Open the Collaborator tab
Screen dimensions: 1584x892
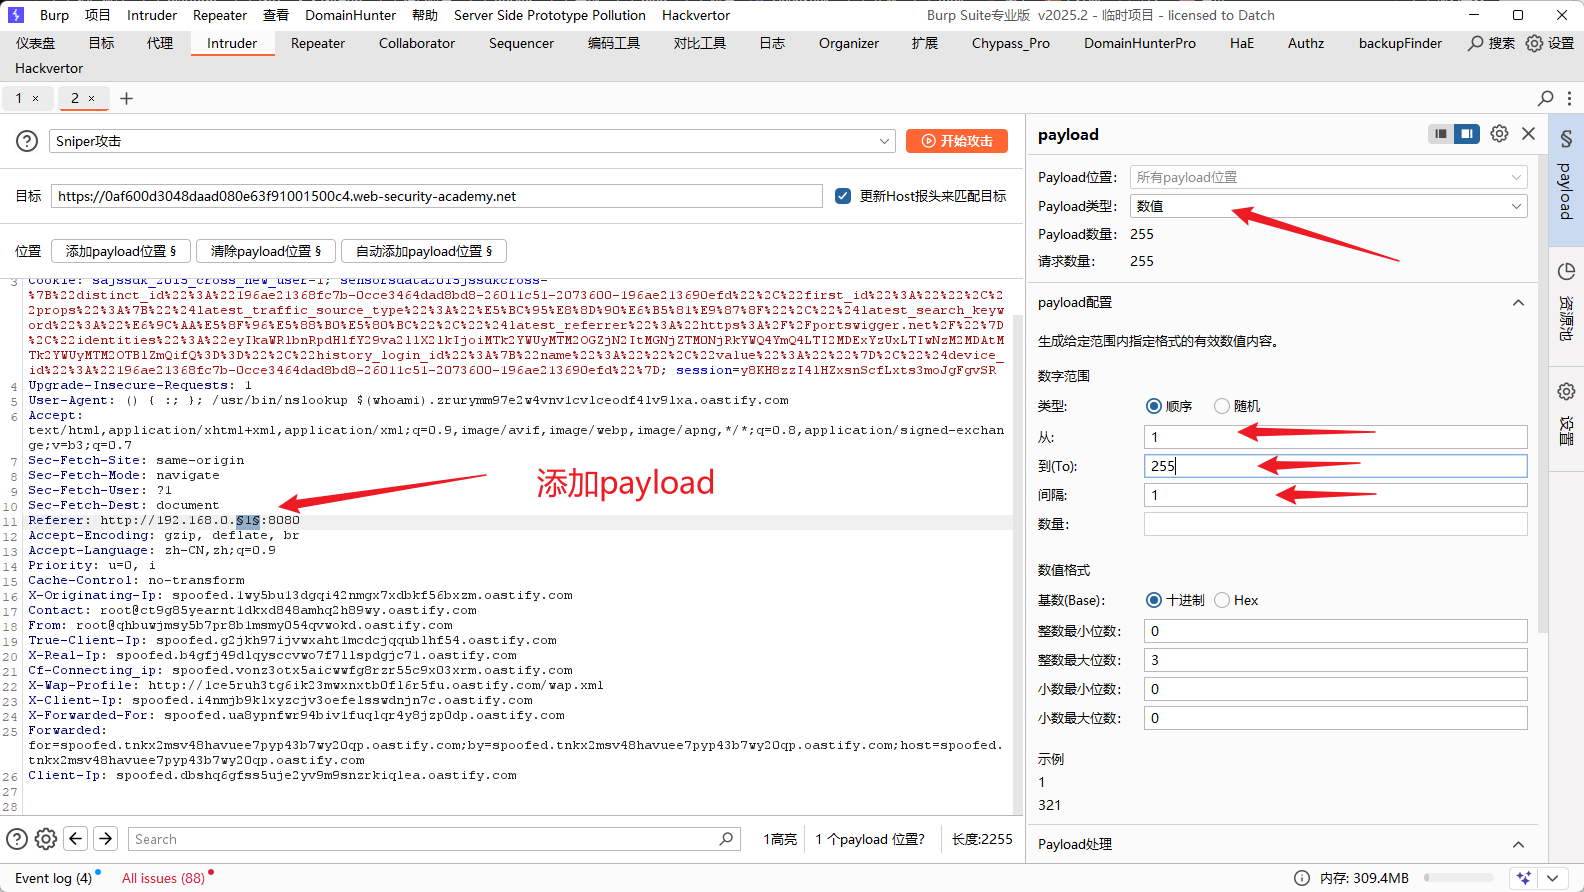pyautogui.click(x=417, y=43)
